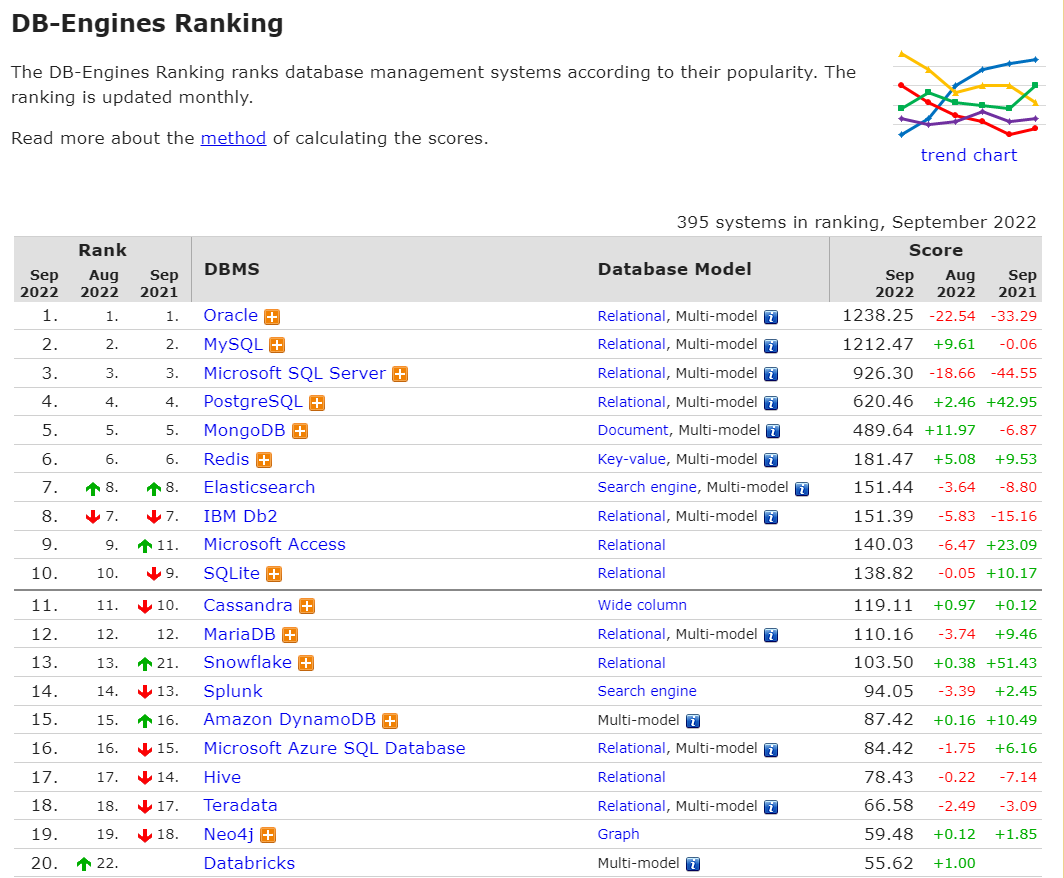The image size is (1064, 878).
Task: Open the Databricks link
Action: (x=249, y=863)
